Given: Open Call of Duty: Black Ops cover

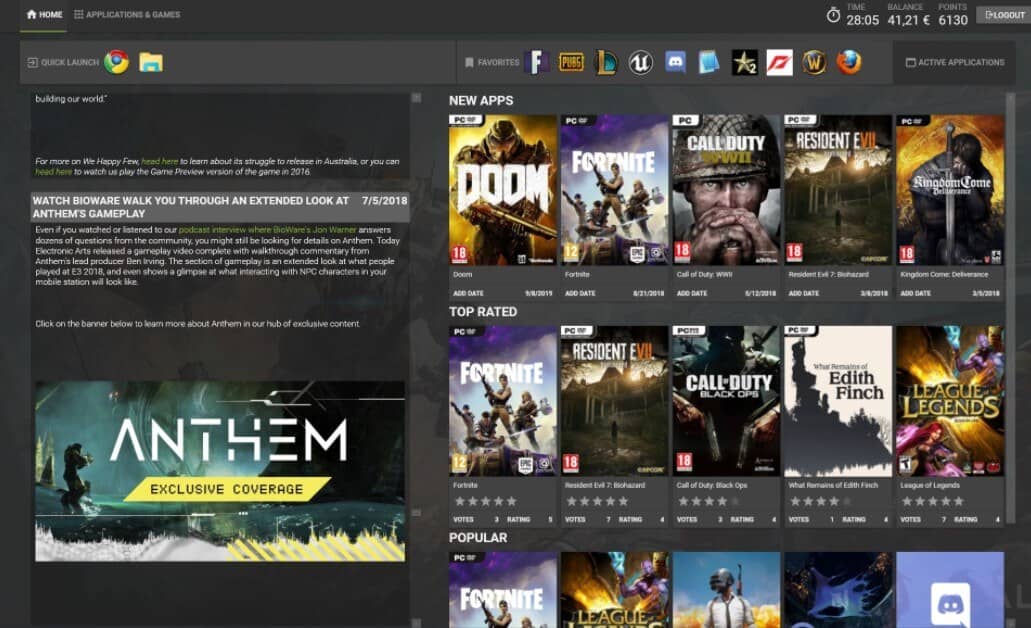Looking at the screenshot, I should 726,401.
